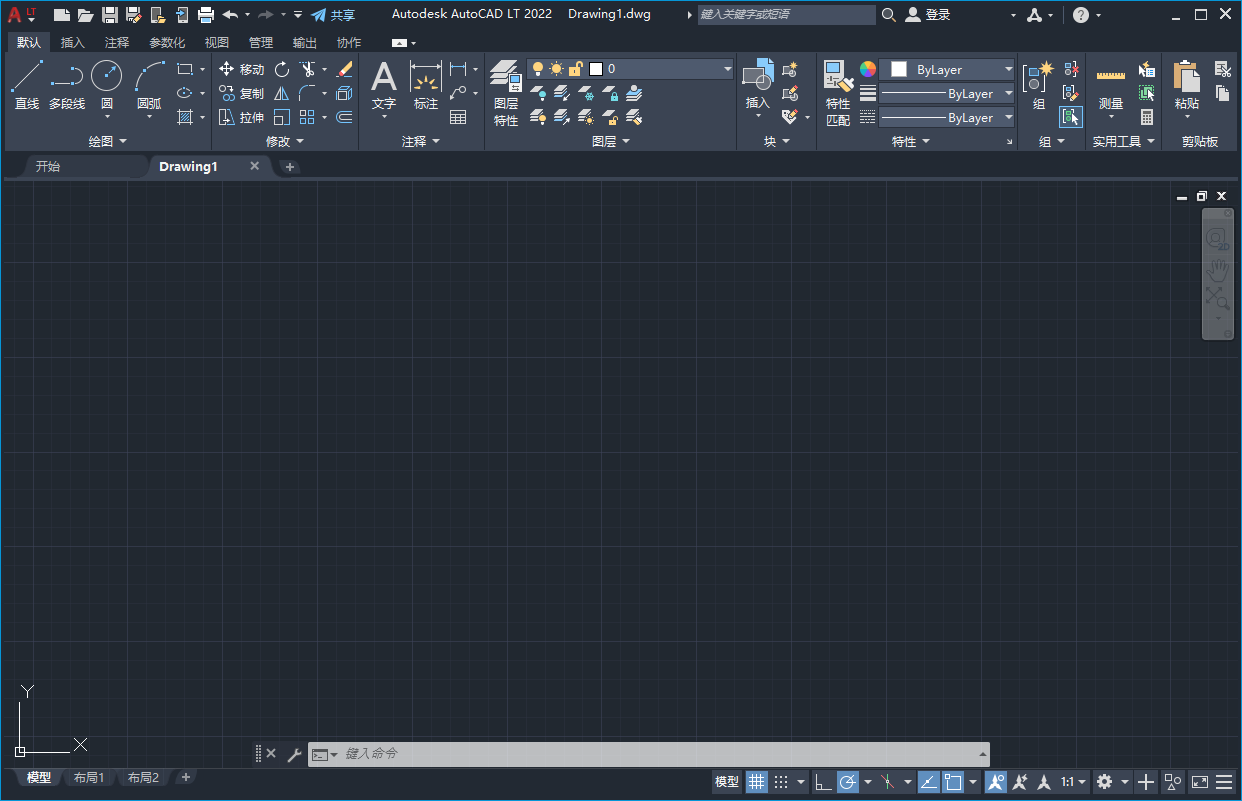Viewport: 1242px width, 801px height.
Task: Click the customization menu icon in status bar
Action: point(1224,782)
